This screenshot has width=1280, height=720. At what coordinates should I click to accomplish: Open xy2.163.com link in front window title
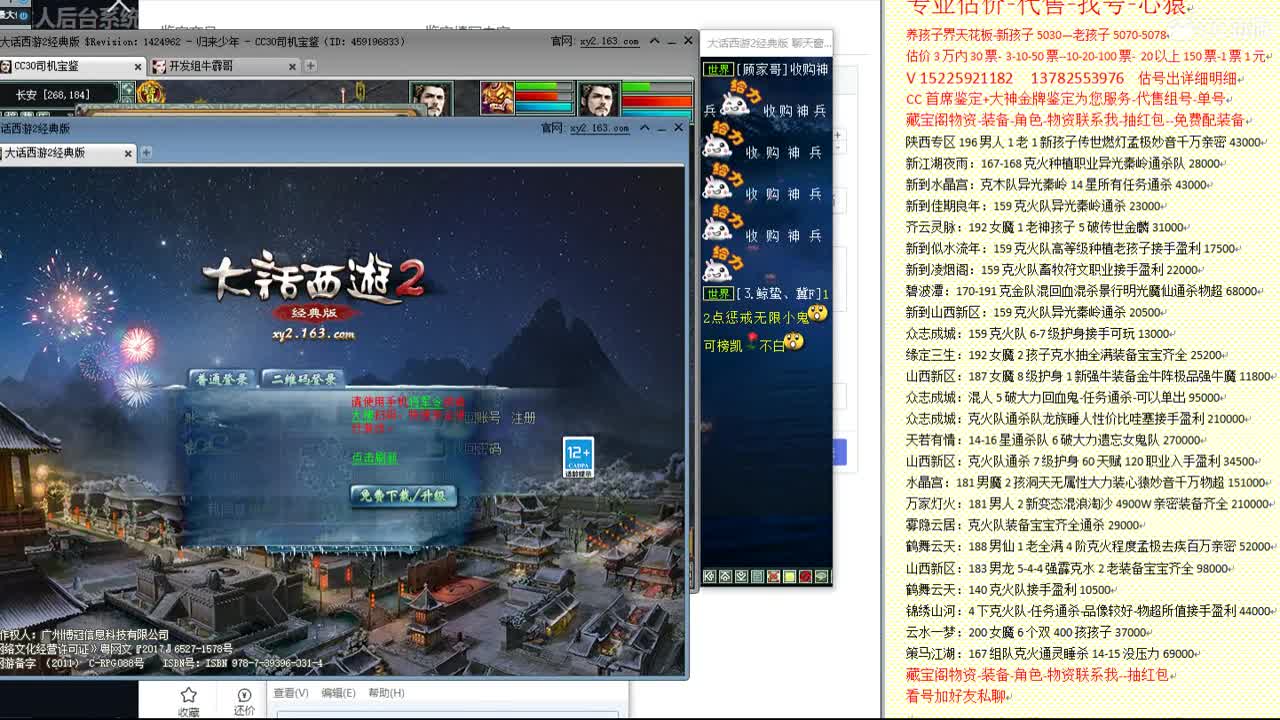[x=599, y=128]
